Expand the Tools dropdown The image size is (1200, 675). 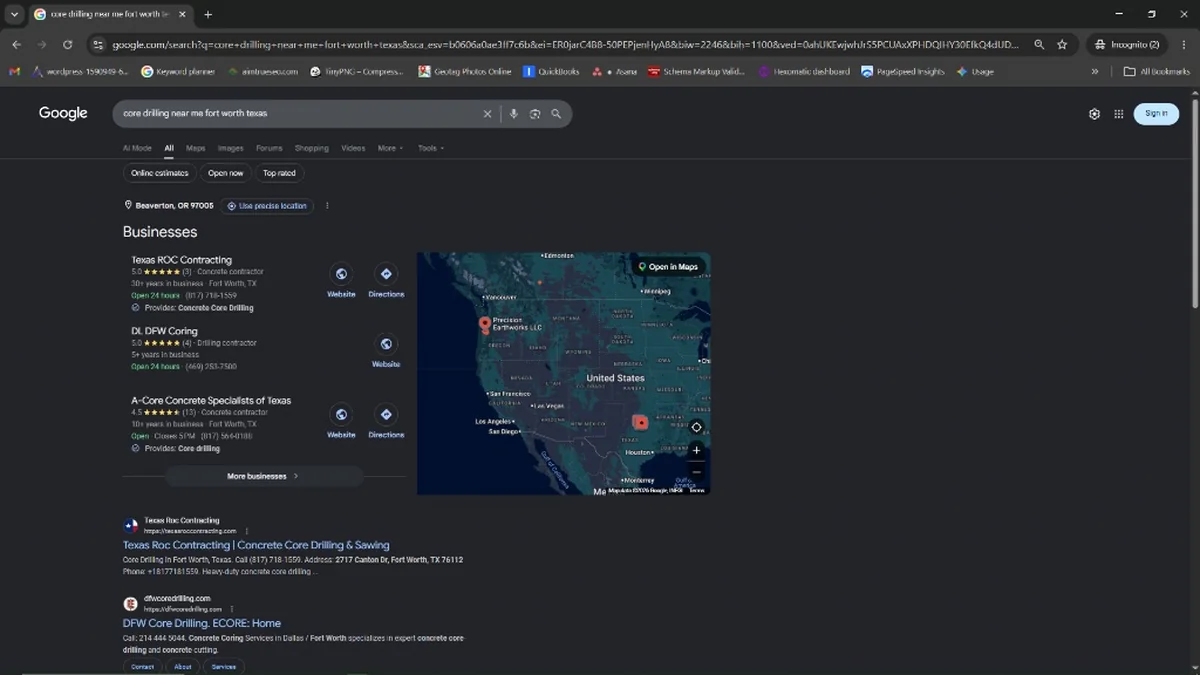pyautogui.click(x=431, y=148)
